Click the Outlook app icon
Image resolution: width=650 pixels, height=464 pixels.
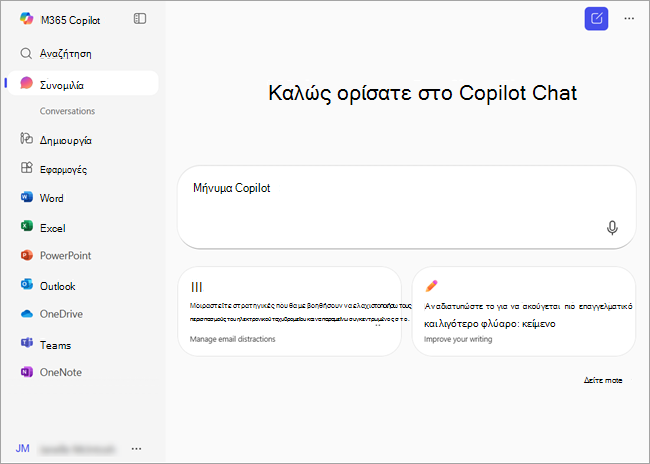tap(27, 284)
